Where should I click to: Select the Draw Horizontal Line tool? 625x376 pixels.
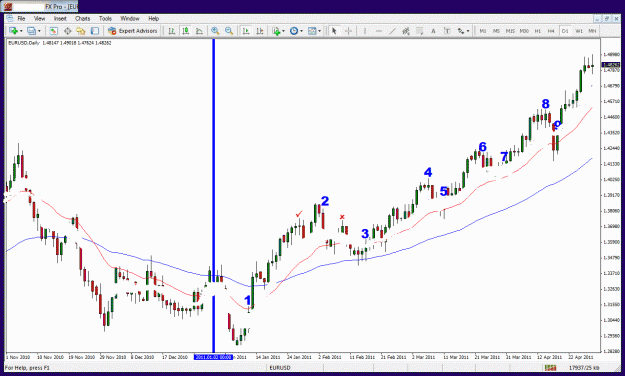coord(378,31)
